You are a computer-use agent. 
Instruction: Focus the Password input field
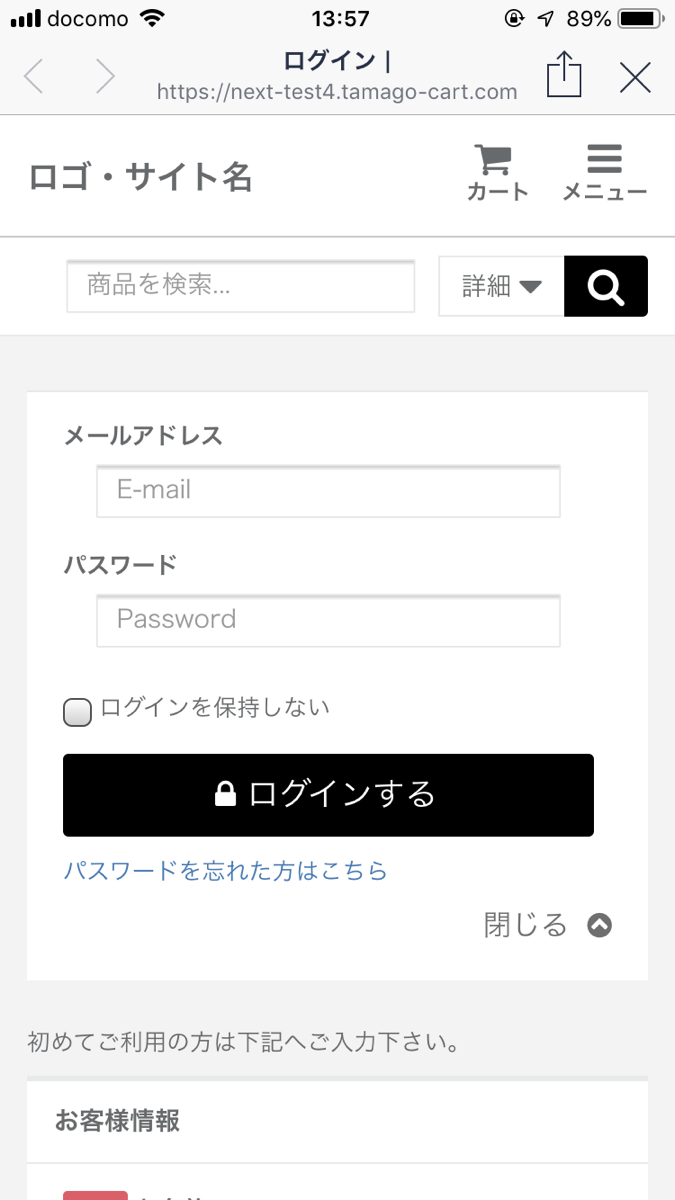click(328, 620)
